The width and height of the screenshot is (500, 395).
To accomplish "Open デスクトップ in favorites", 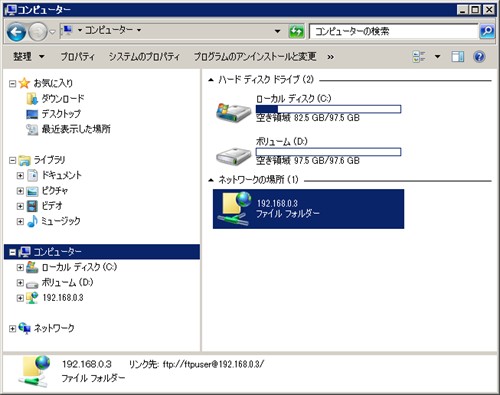I will click(x=61, y=114).
